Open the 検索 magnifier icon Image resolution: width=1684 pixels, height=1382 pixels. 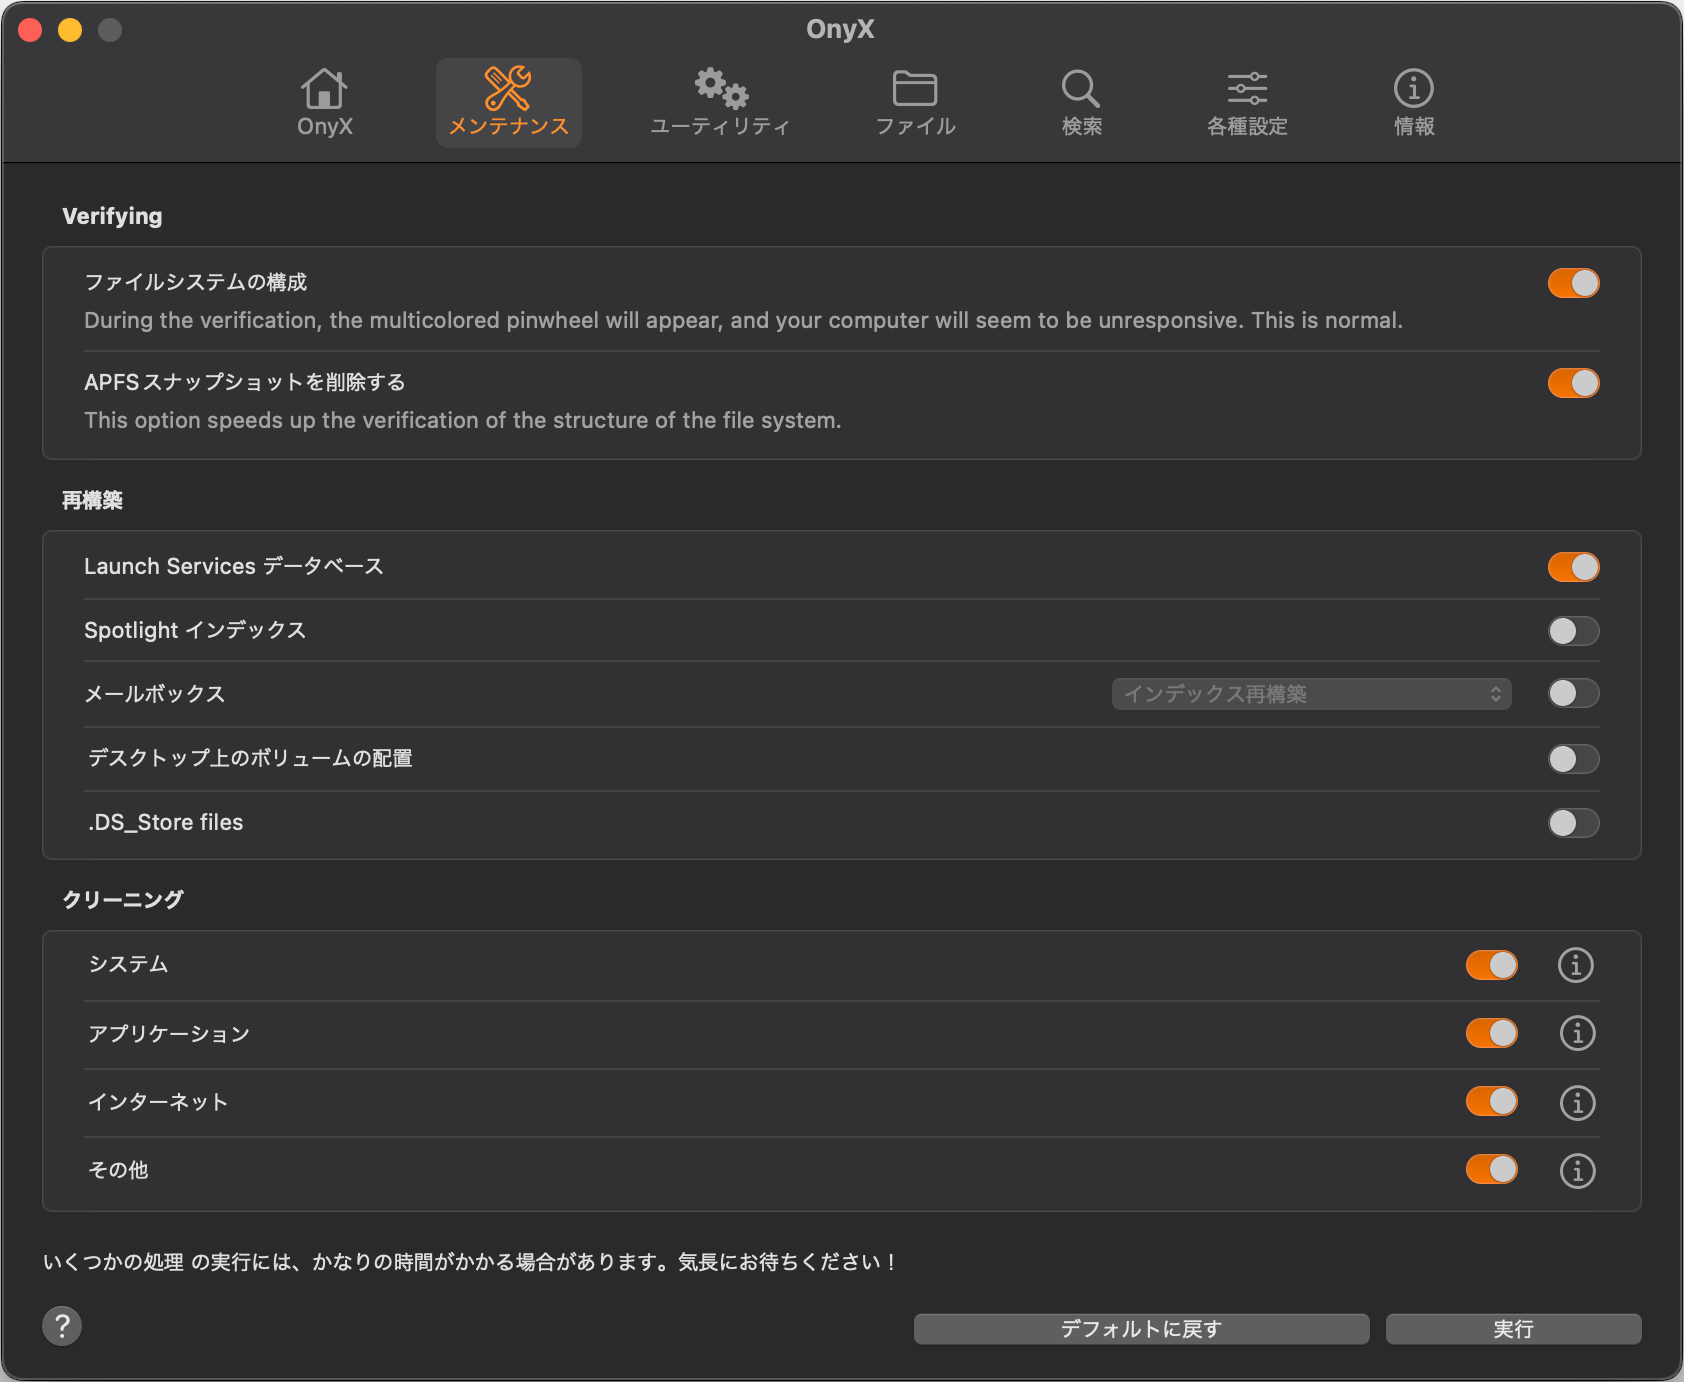[1081, 89]
